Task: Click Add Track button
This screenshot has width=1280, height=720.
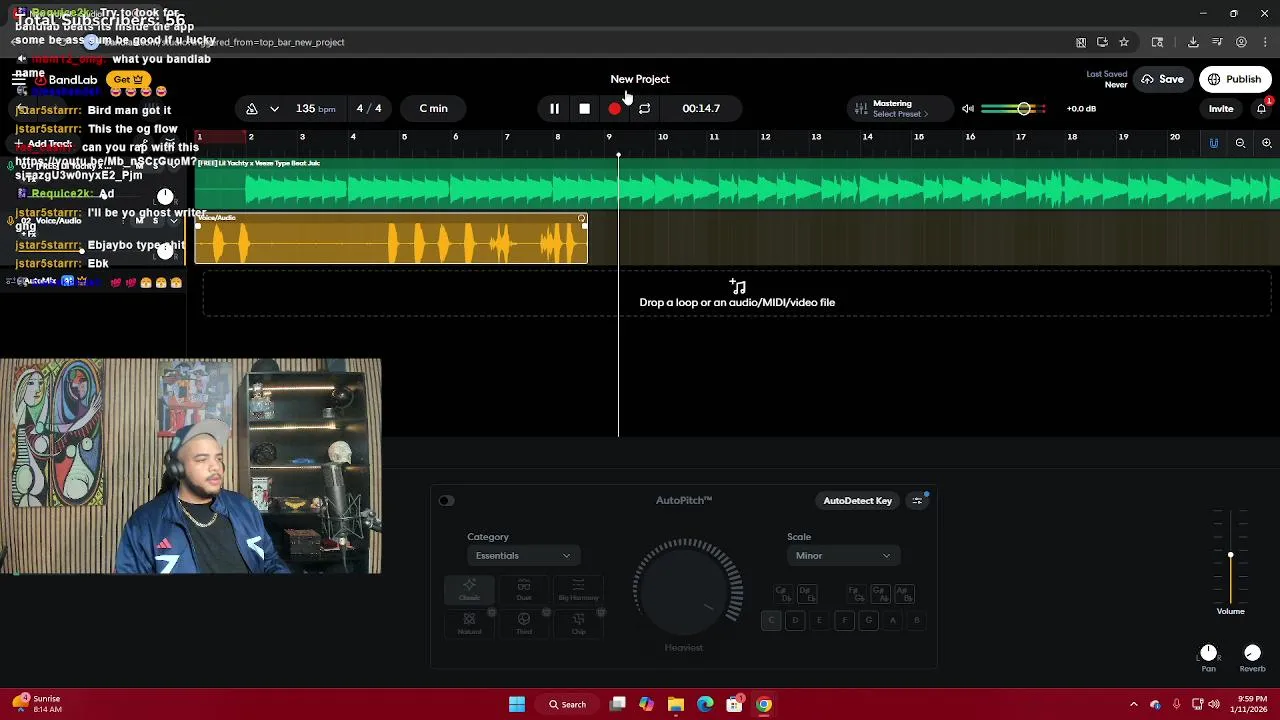Action: 43,144
